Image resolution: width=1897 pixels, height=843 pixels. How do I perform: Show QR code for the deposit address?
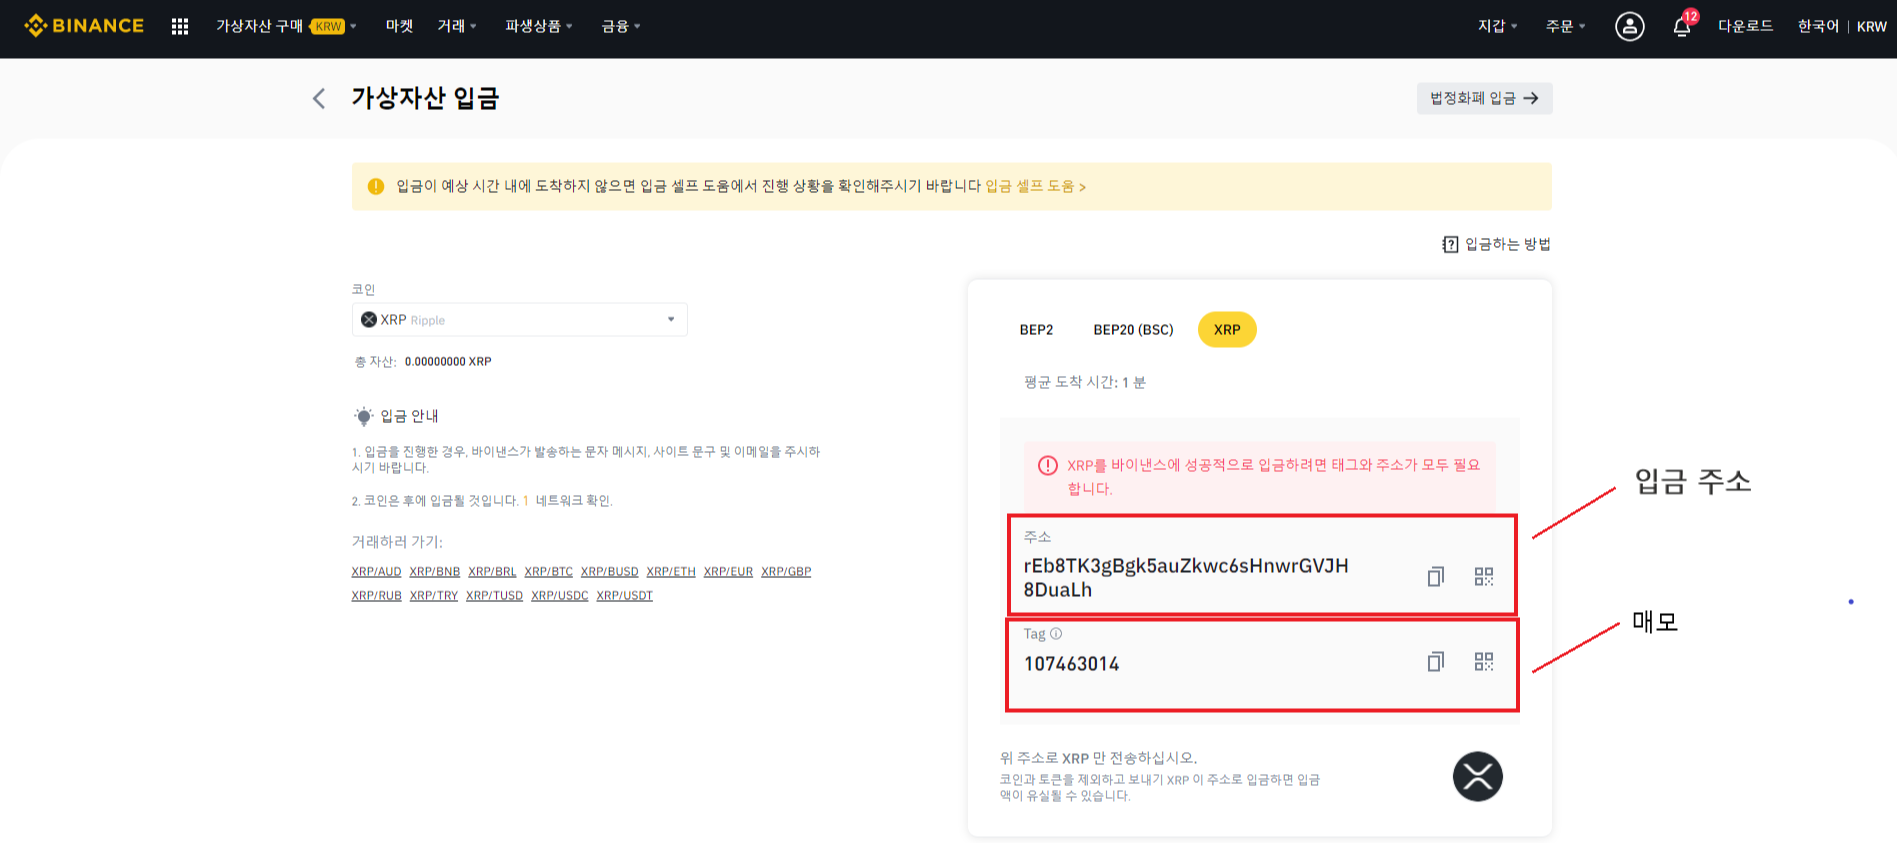1484,576
